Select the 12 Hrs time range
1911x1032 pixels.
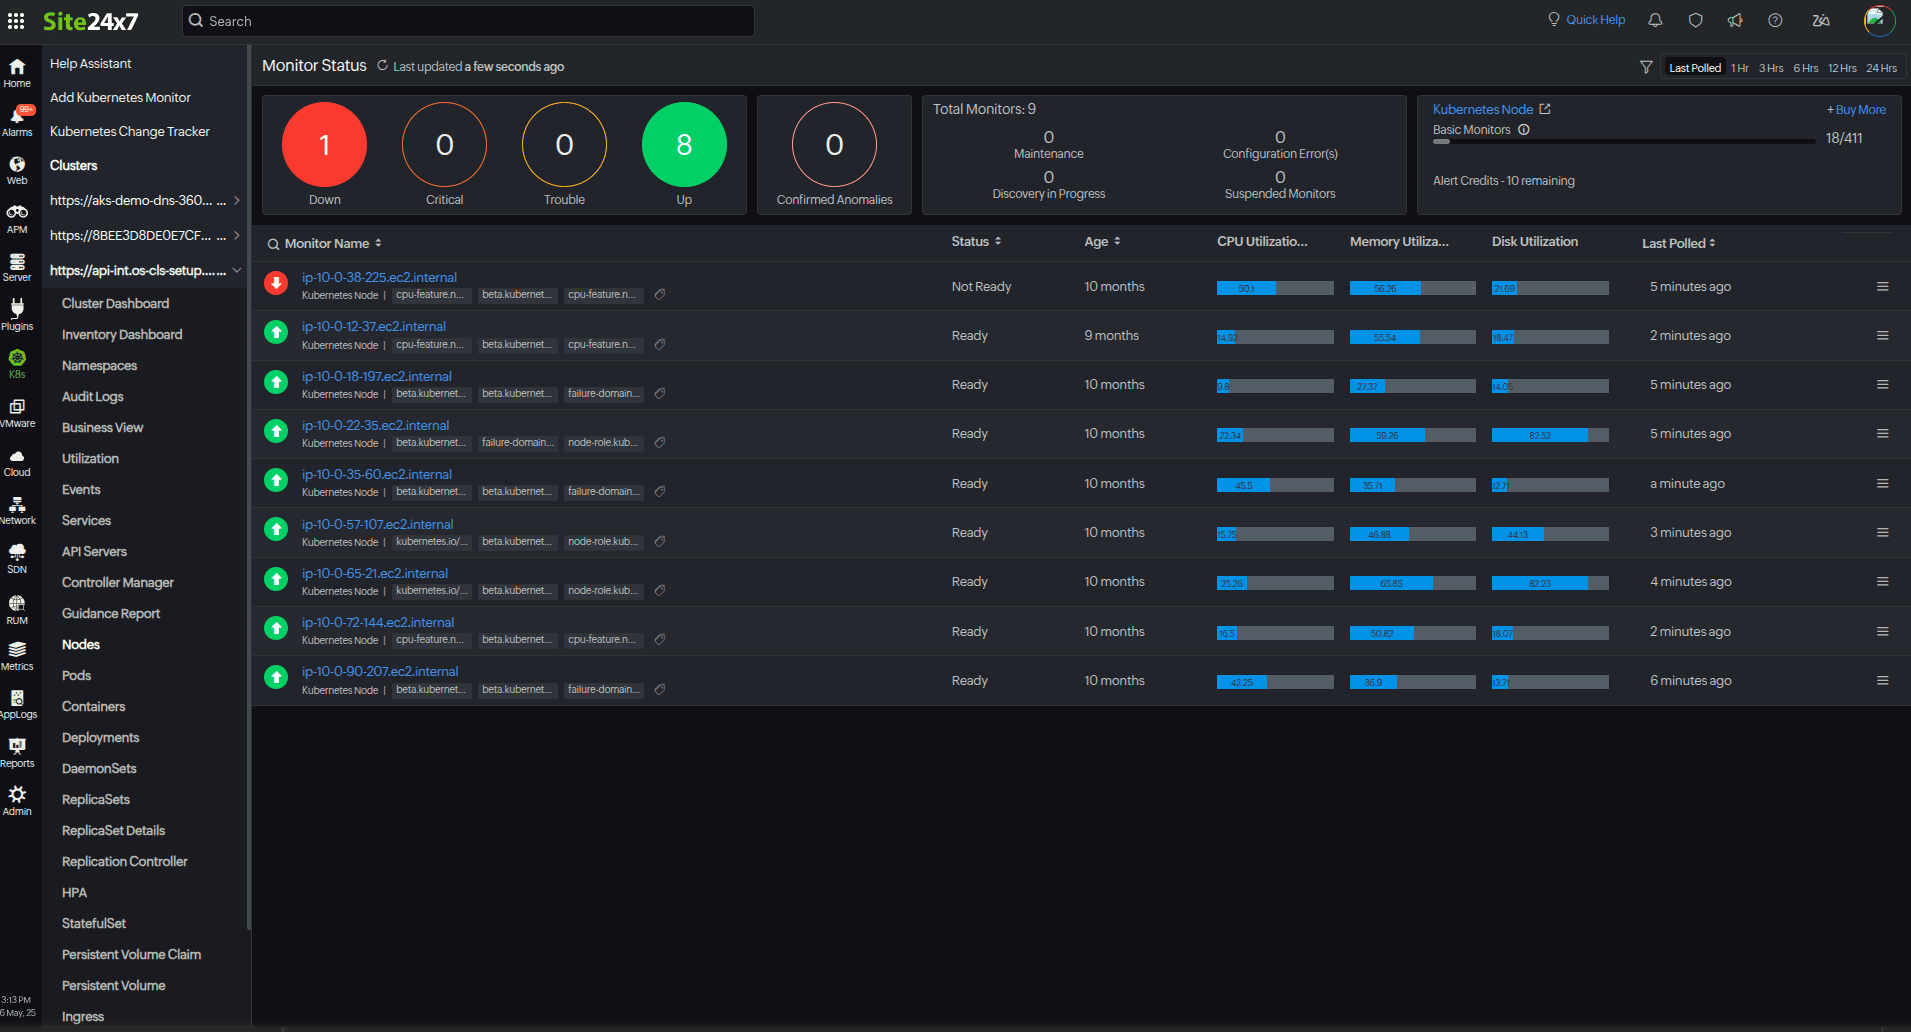pyautogui.click(x=1842, y=68)
